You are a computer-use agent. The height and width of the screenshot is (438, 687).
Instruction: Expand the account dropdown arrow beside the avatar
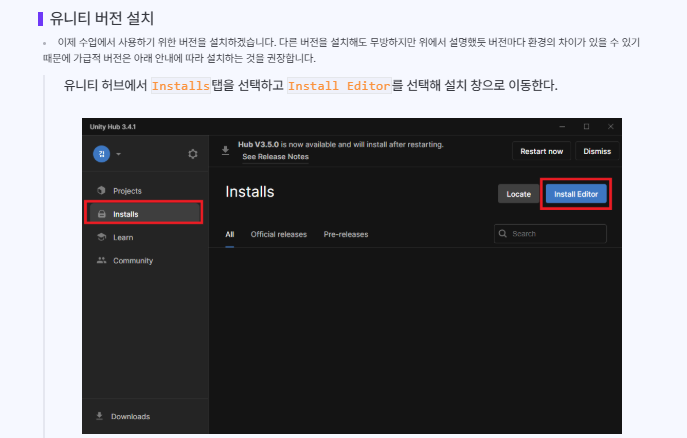[x=118, y=154]
